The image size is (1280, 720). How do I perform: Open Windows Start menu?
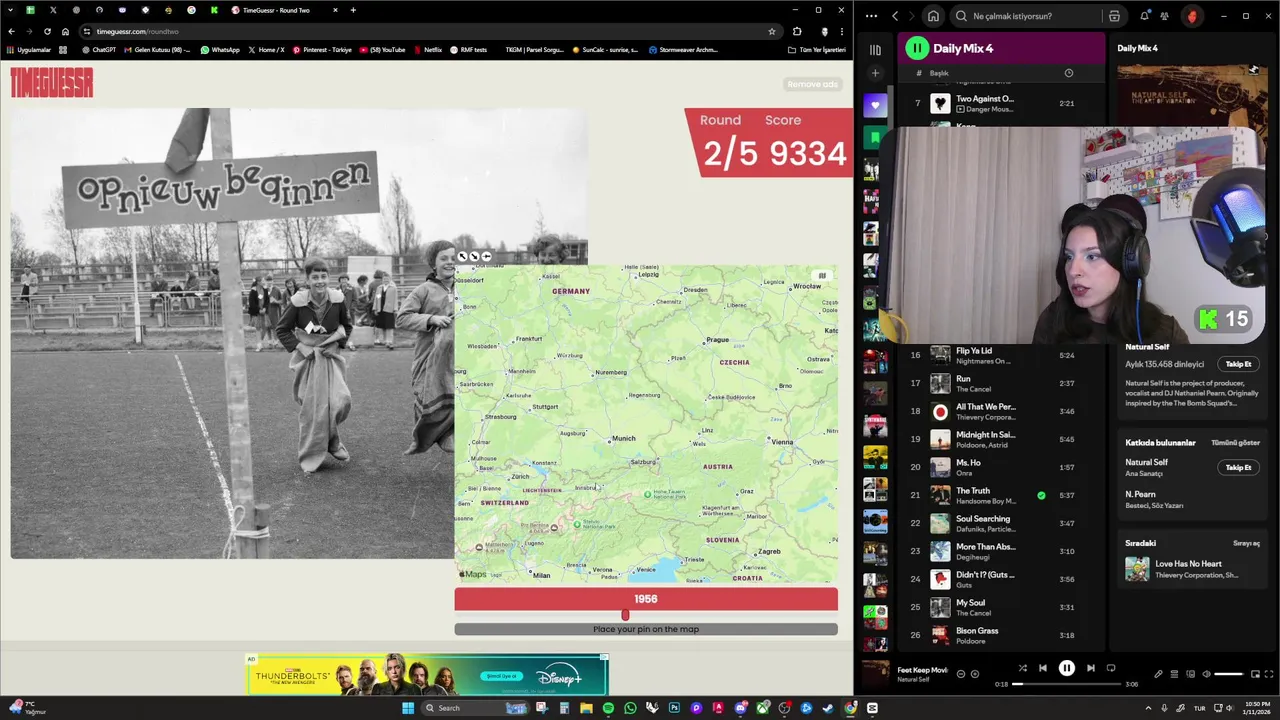408,708
